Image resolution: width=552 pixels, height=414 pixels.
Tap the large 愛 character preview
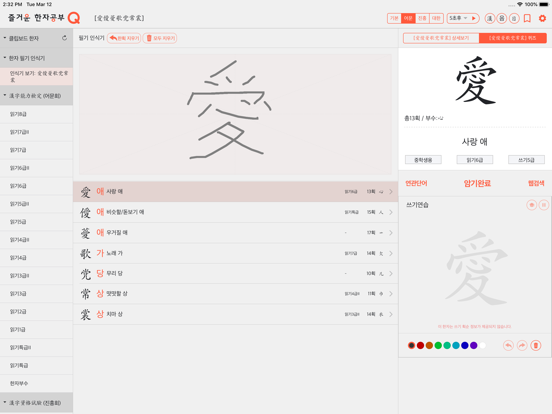point(475,81)
